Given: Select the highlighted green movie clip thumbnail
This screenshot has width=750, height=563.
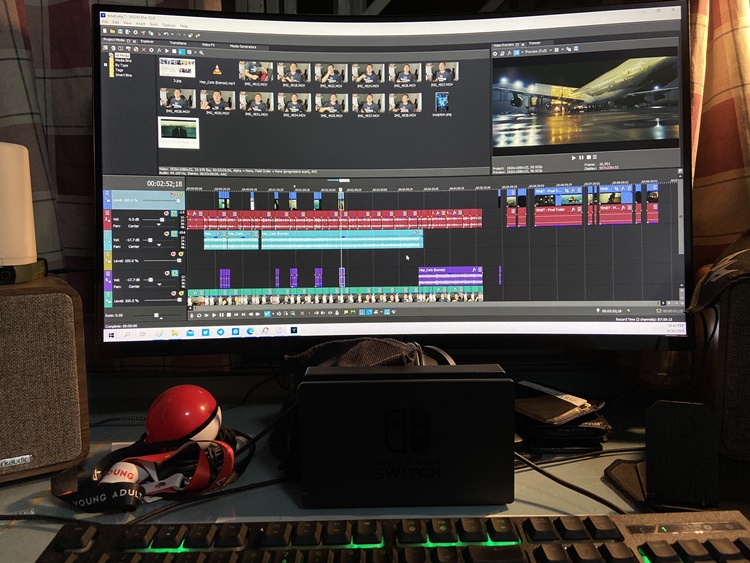Looking at the screenshot, I should tap(178, 132).
